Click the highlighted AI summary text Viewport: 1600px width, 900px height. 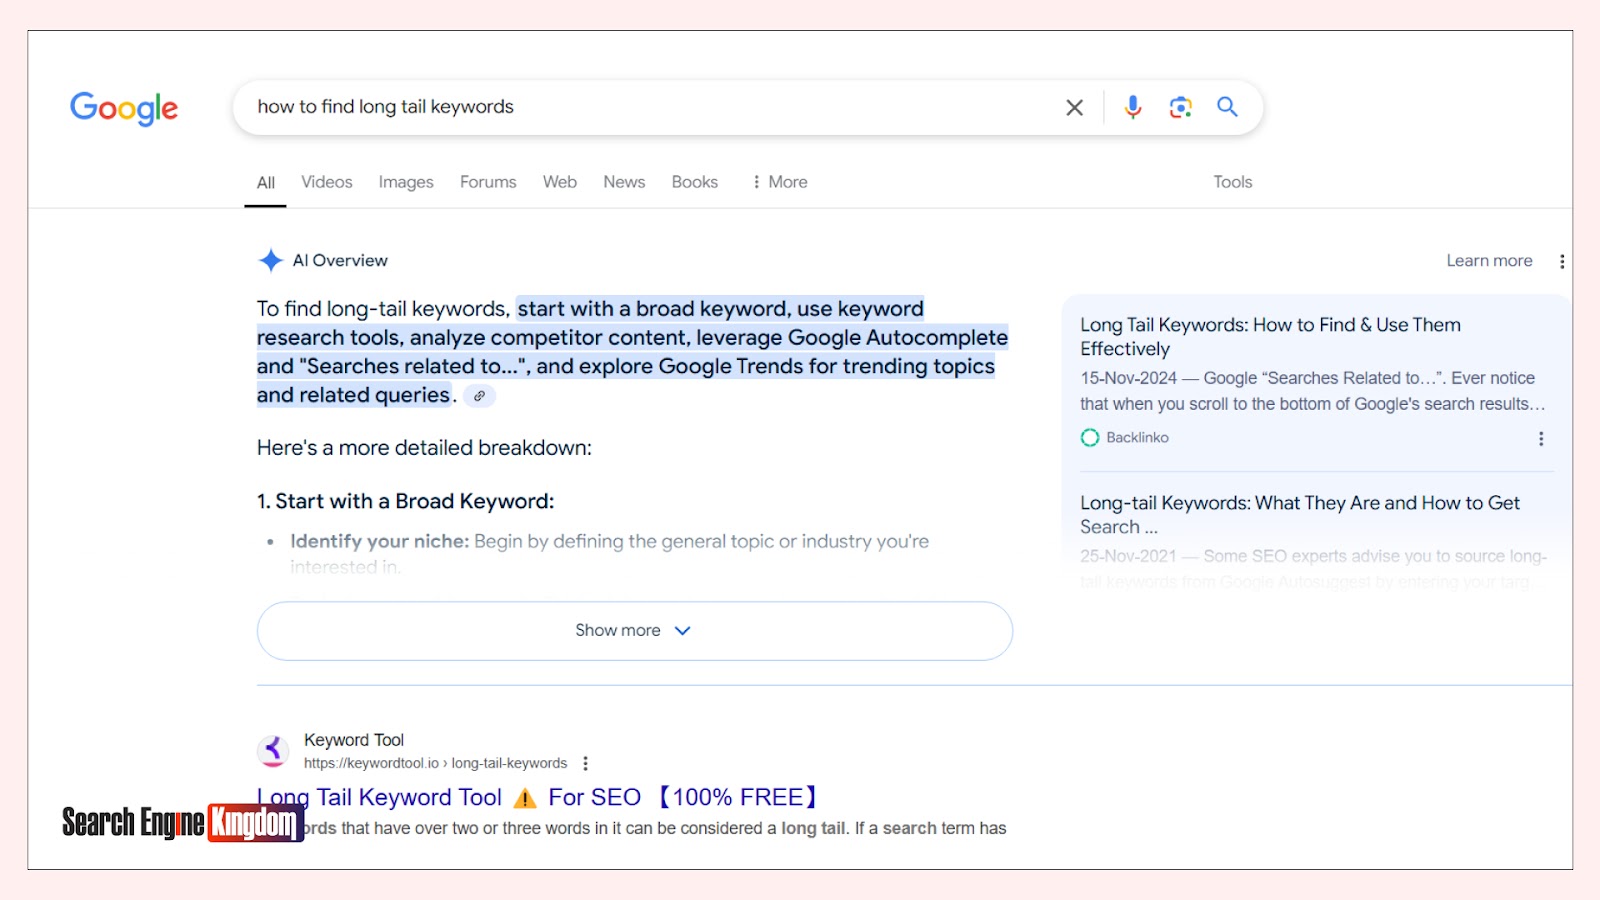coord(632,352)
